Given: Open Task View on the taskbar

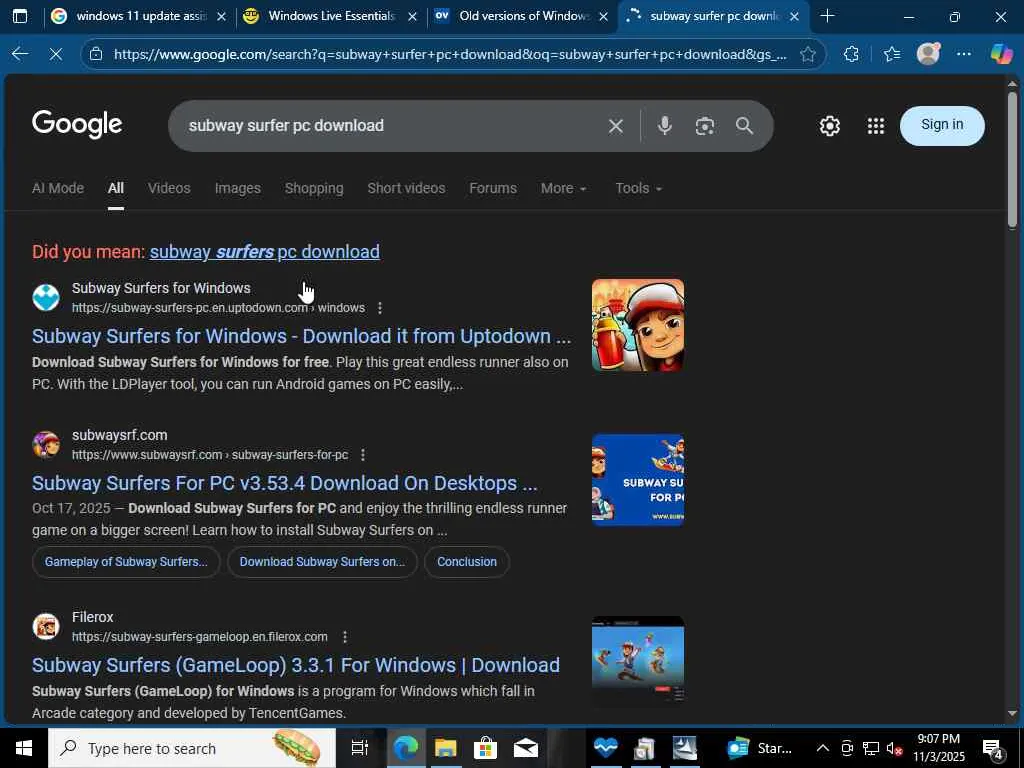Looking at the screenshot, I should click(x=359, y=748).
